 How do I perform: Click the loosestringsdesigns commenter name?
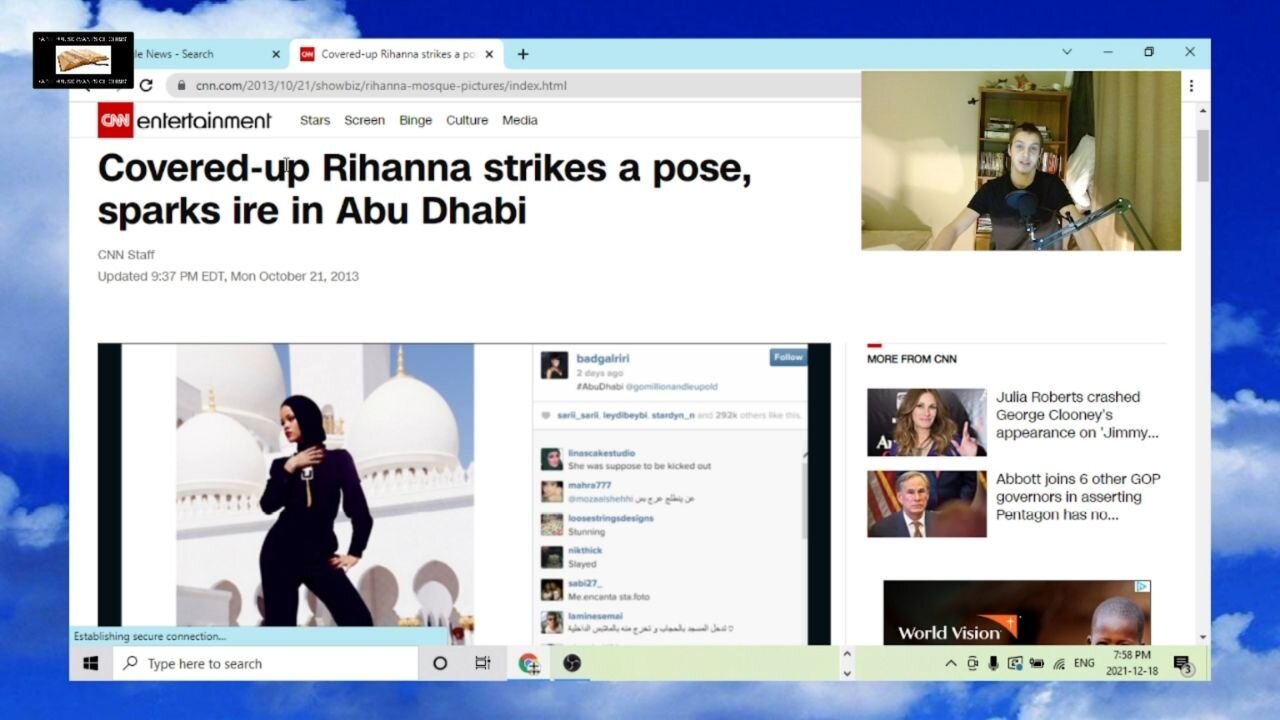click(611, 518)
